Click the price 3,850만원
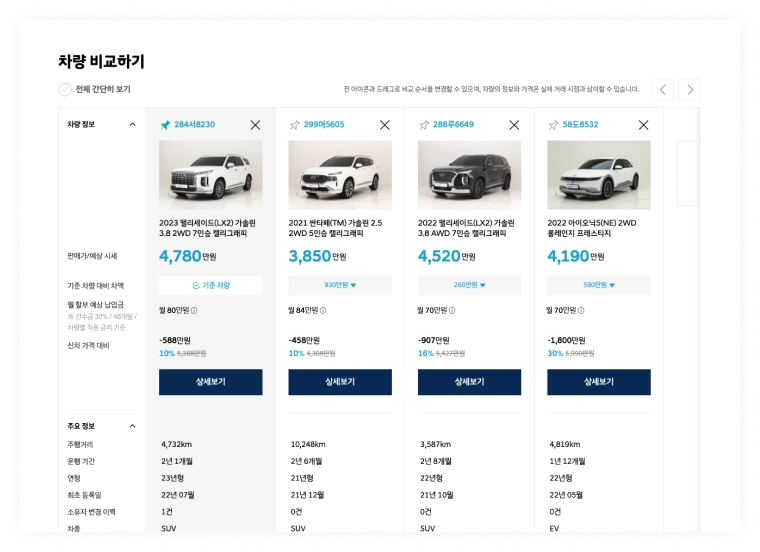This screenshot has width=760, height=552. pyautogui.click(x=317, y=256)
